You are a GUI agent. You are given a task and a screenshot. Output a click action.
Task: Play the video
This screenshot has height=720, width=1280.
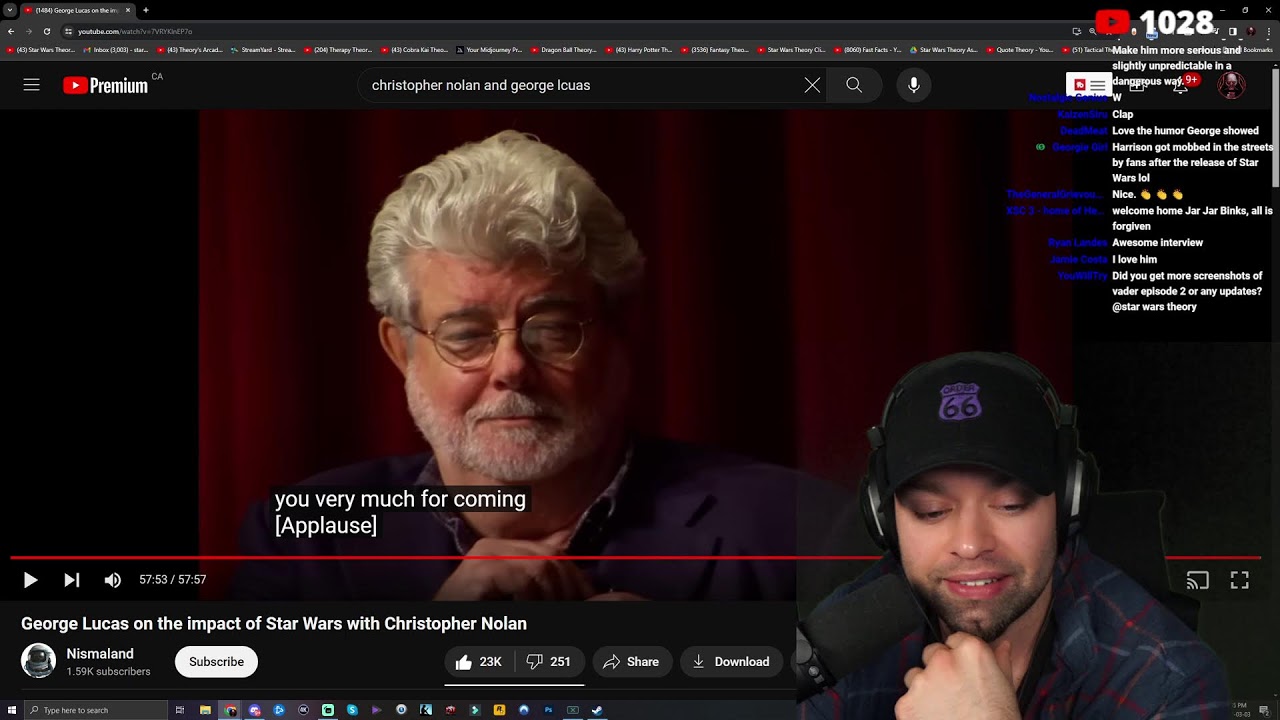click(30, 580)
